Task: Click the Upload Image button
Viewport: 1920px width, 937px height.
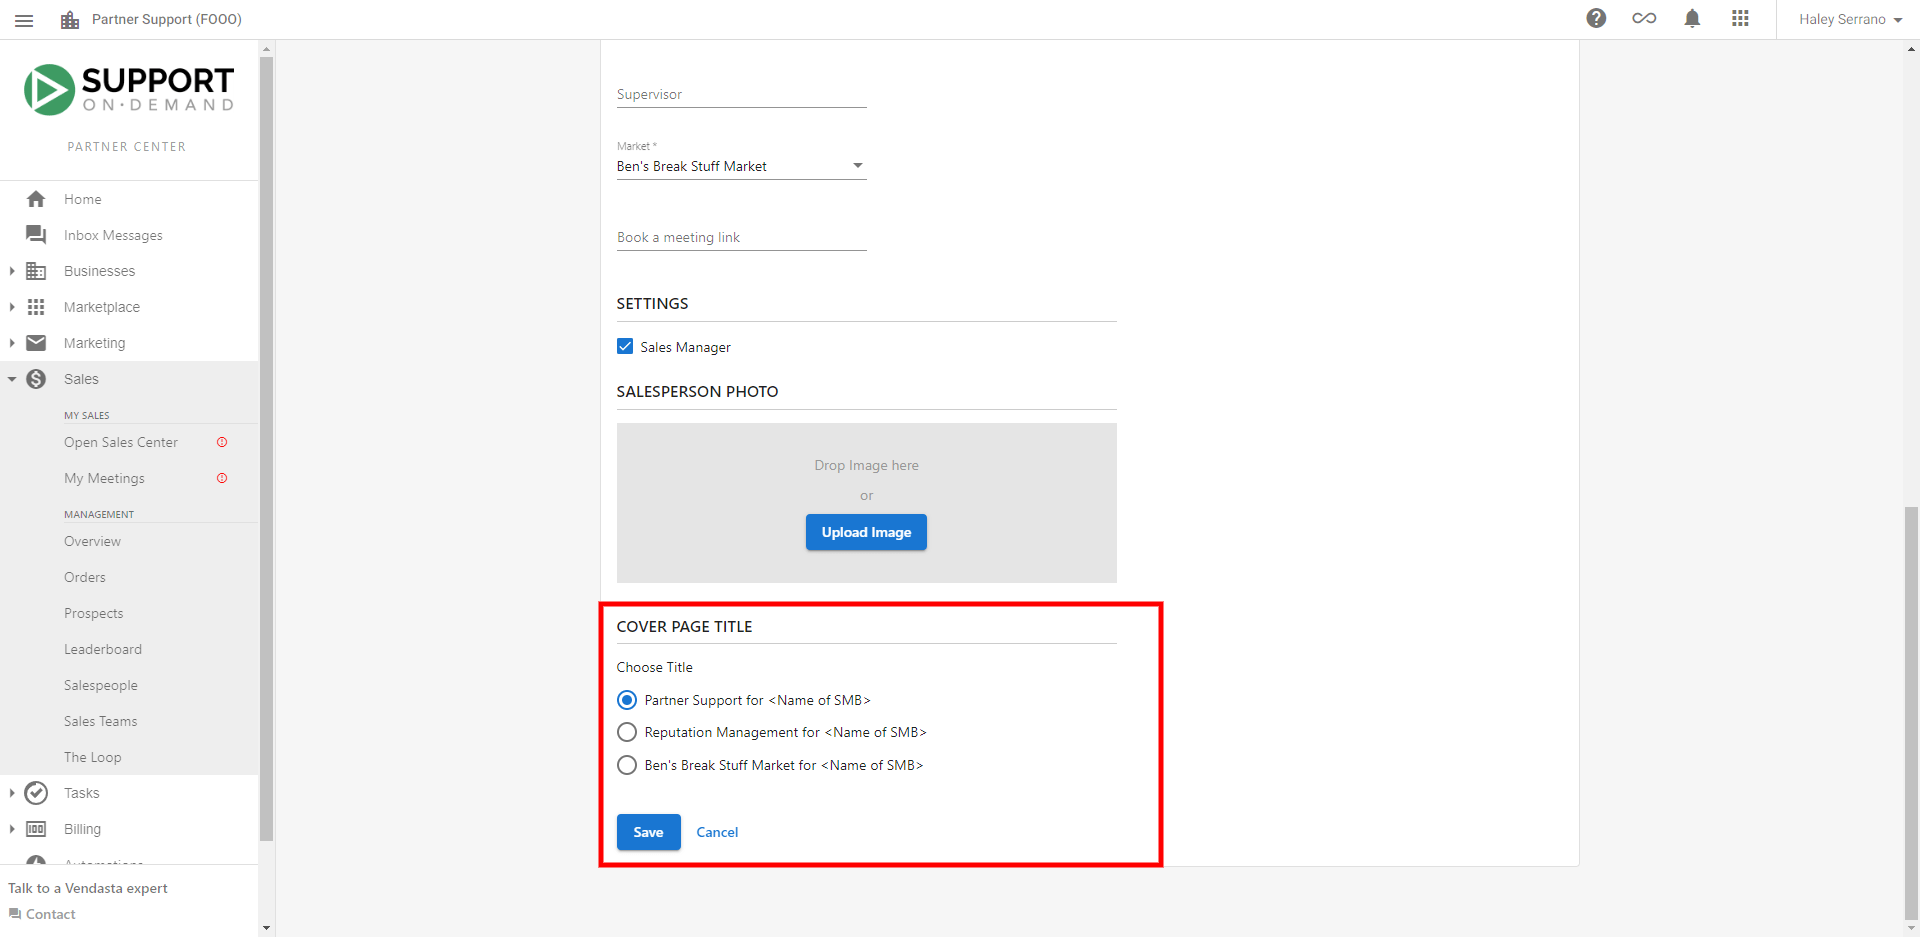Action: click(866, 532)
